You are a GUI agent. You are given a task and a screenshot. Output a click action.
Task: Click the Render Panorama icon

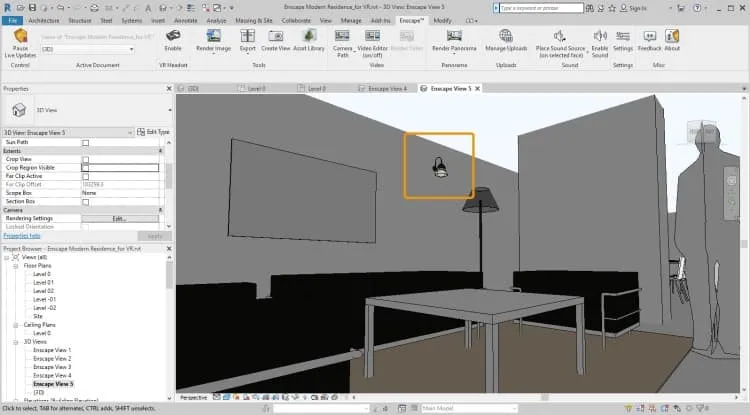[454, 36]
